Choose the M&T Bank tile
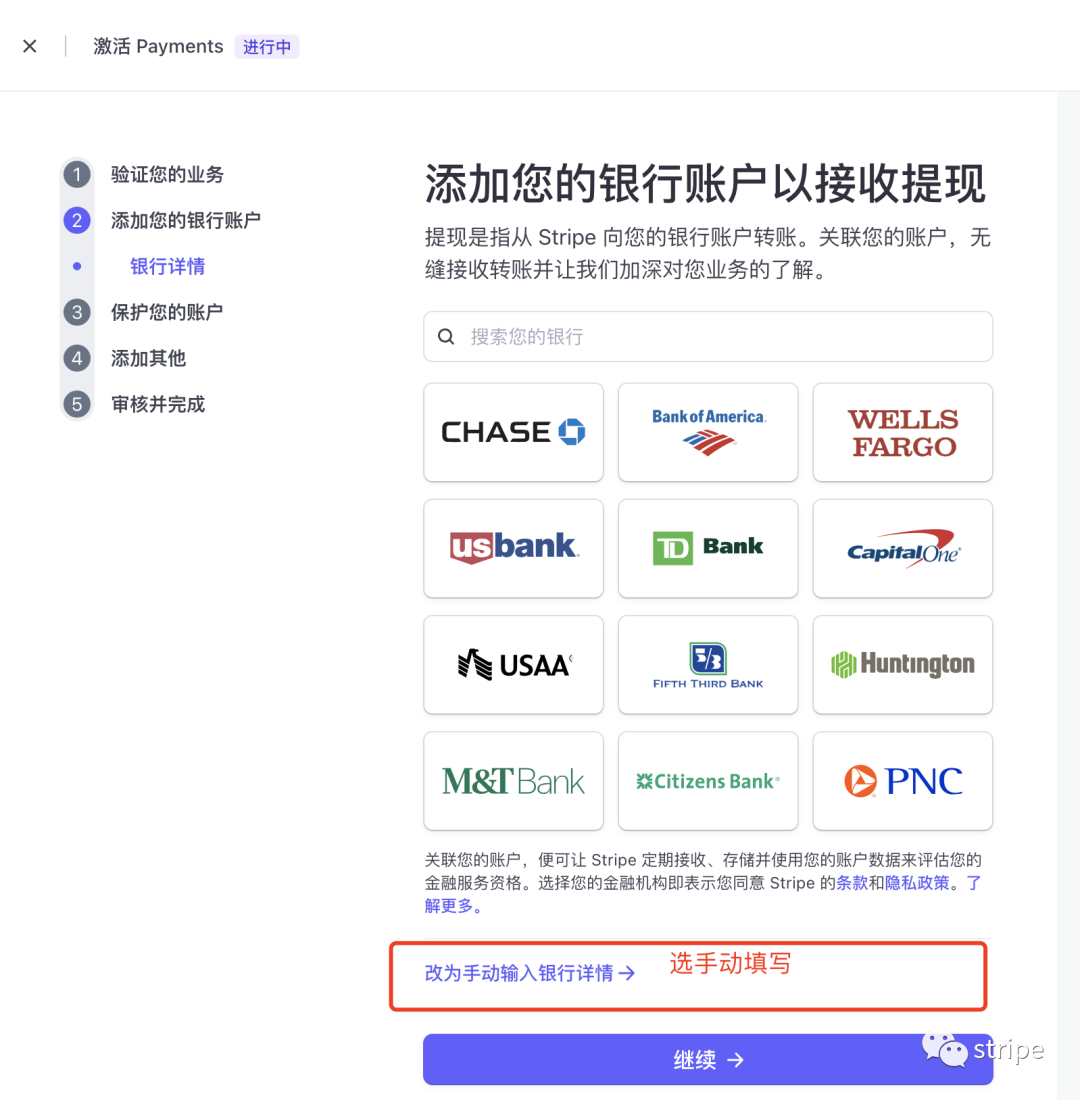Screen dimensions: 1080x1100 click(x=513, y=781)
